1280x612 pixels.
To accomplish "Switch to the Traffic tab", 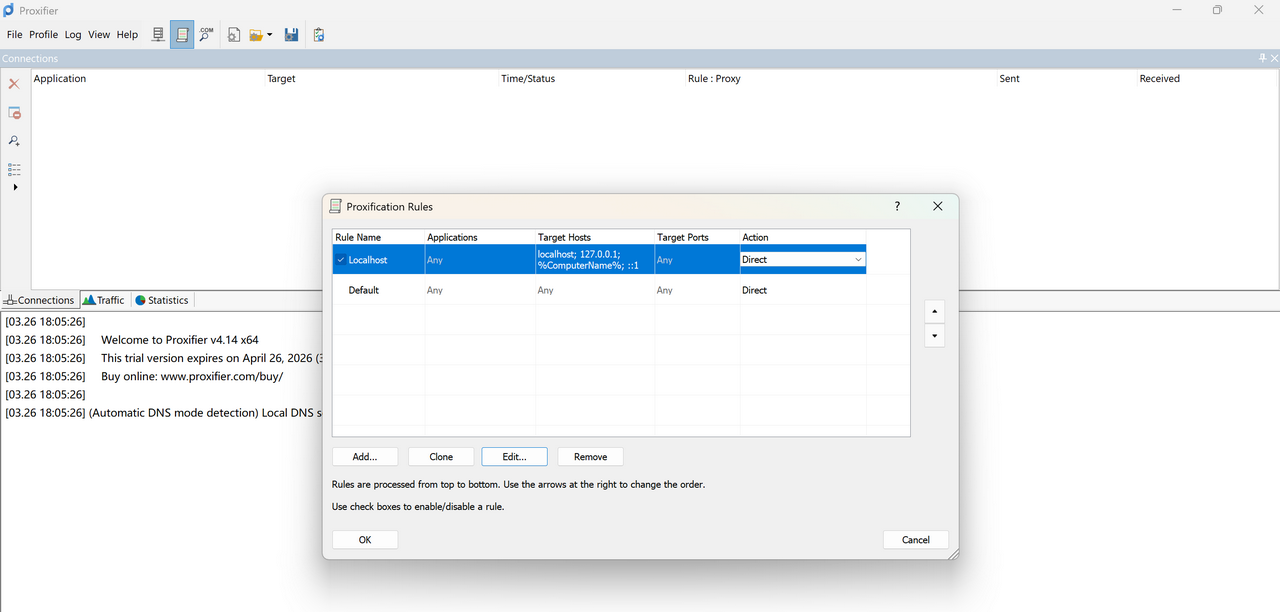I will pyautogui.click(x=104, y=300).
